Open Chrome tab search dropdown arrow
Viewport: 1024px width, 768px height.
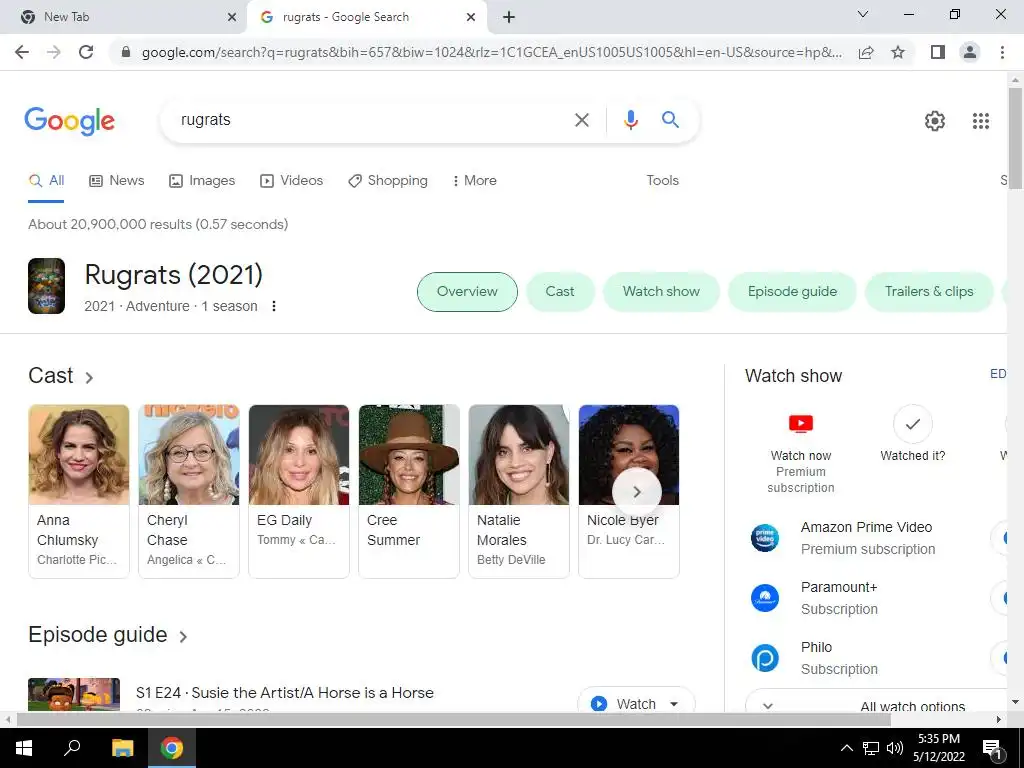pos(863,14)
